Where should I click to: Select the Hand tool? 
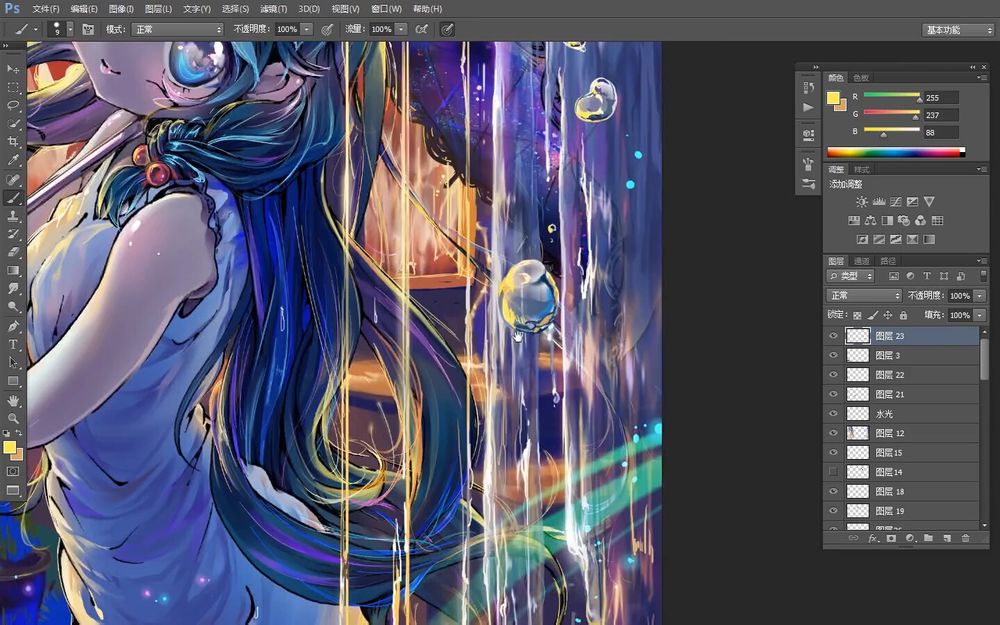(x=13, y=401)
